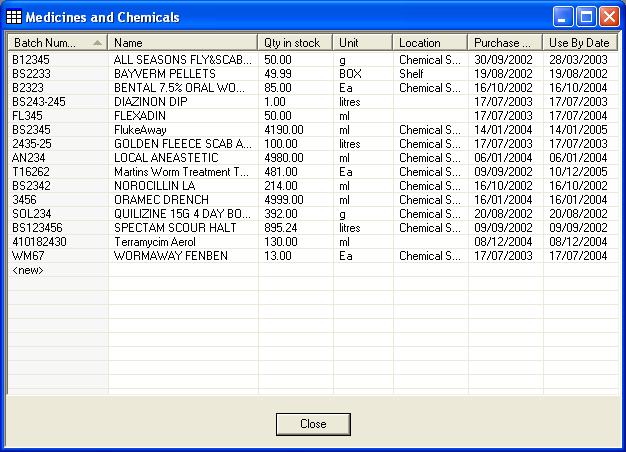
Task: Click the Location column header
Action: (x=430, y=42)
